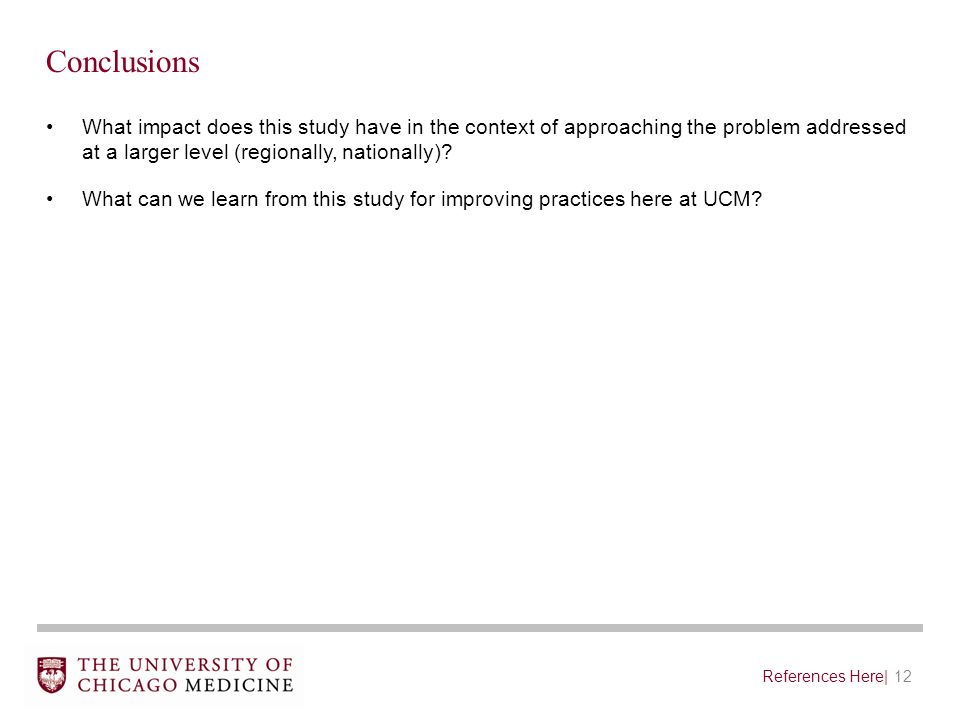Image resolution: width=960 pixels, height=720 pixels.
Task: Click slide number 12 in footer
Action: [x=903, y=676]
